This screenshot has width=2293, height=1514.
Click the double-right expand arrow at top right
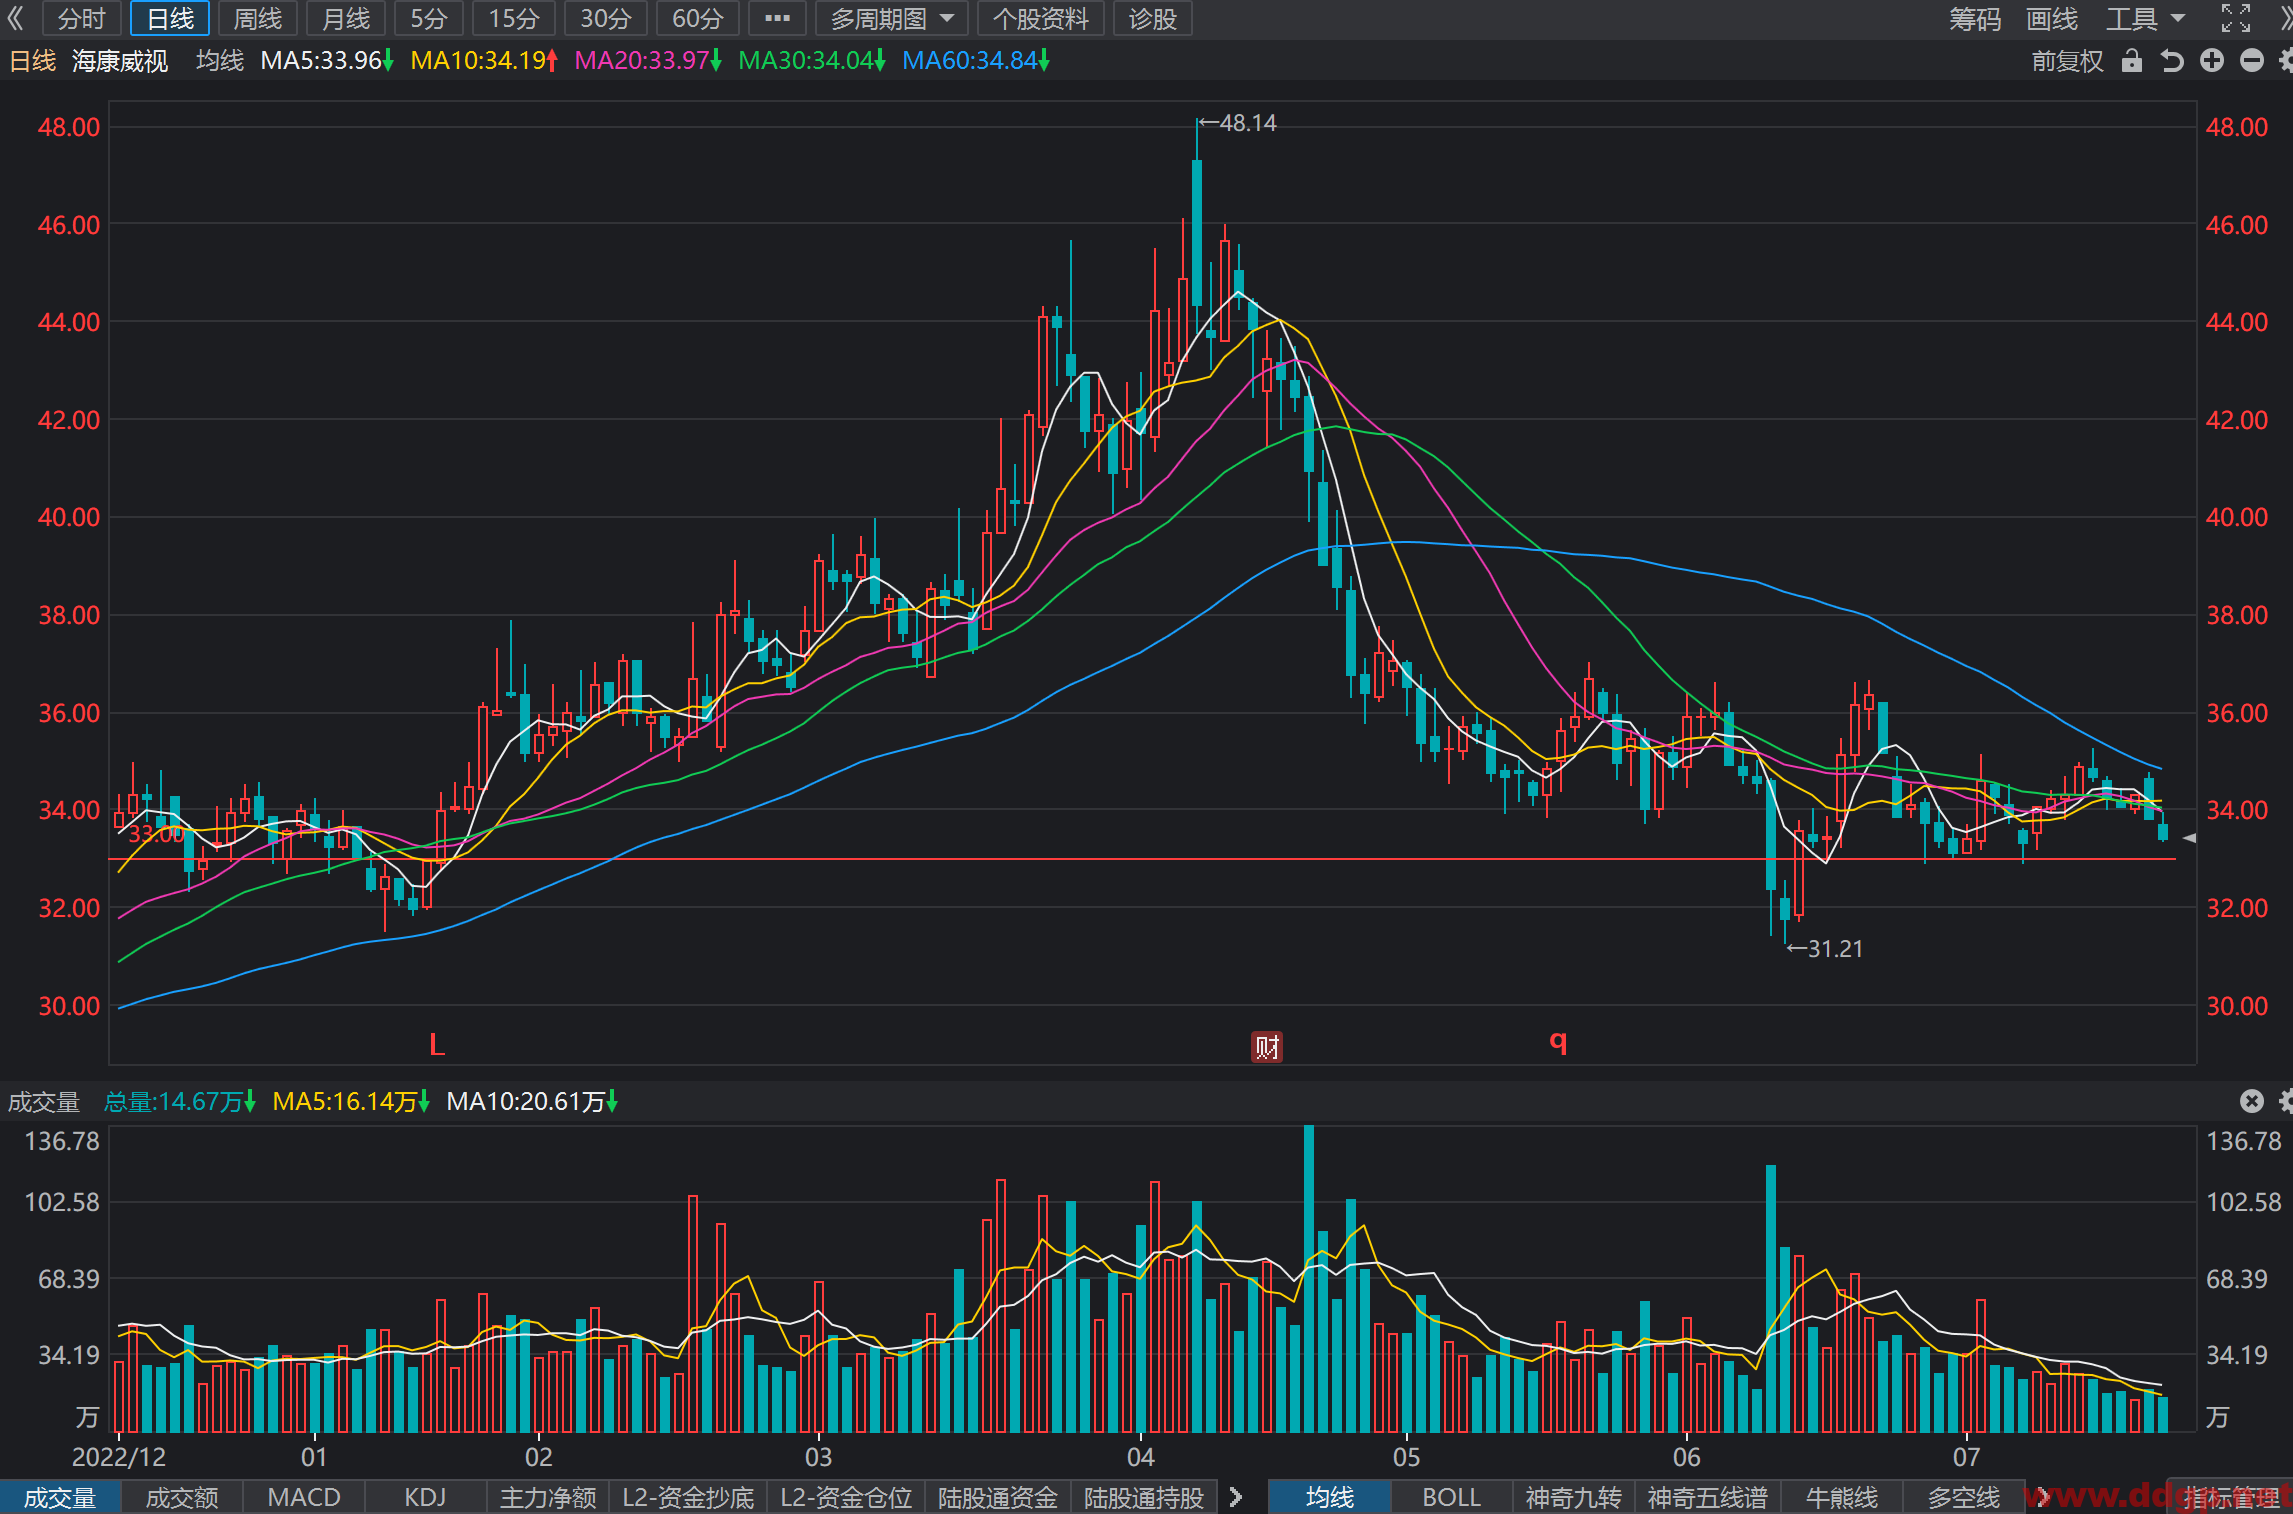click(2286, 18)
